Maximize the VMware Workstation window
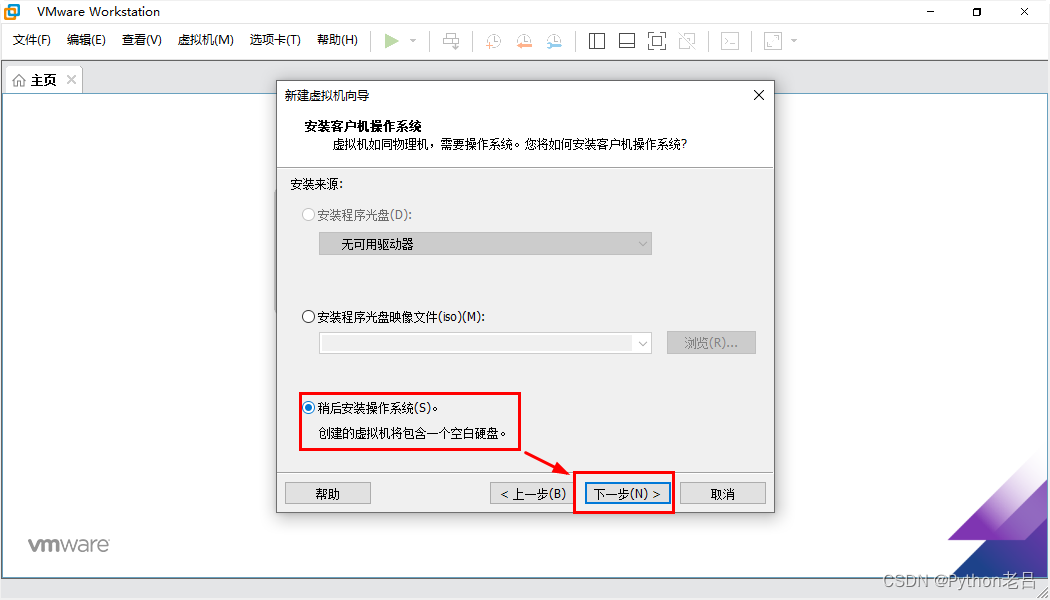Viewport: 1050px width, 600px height. coord(977,12)
